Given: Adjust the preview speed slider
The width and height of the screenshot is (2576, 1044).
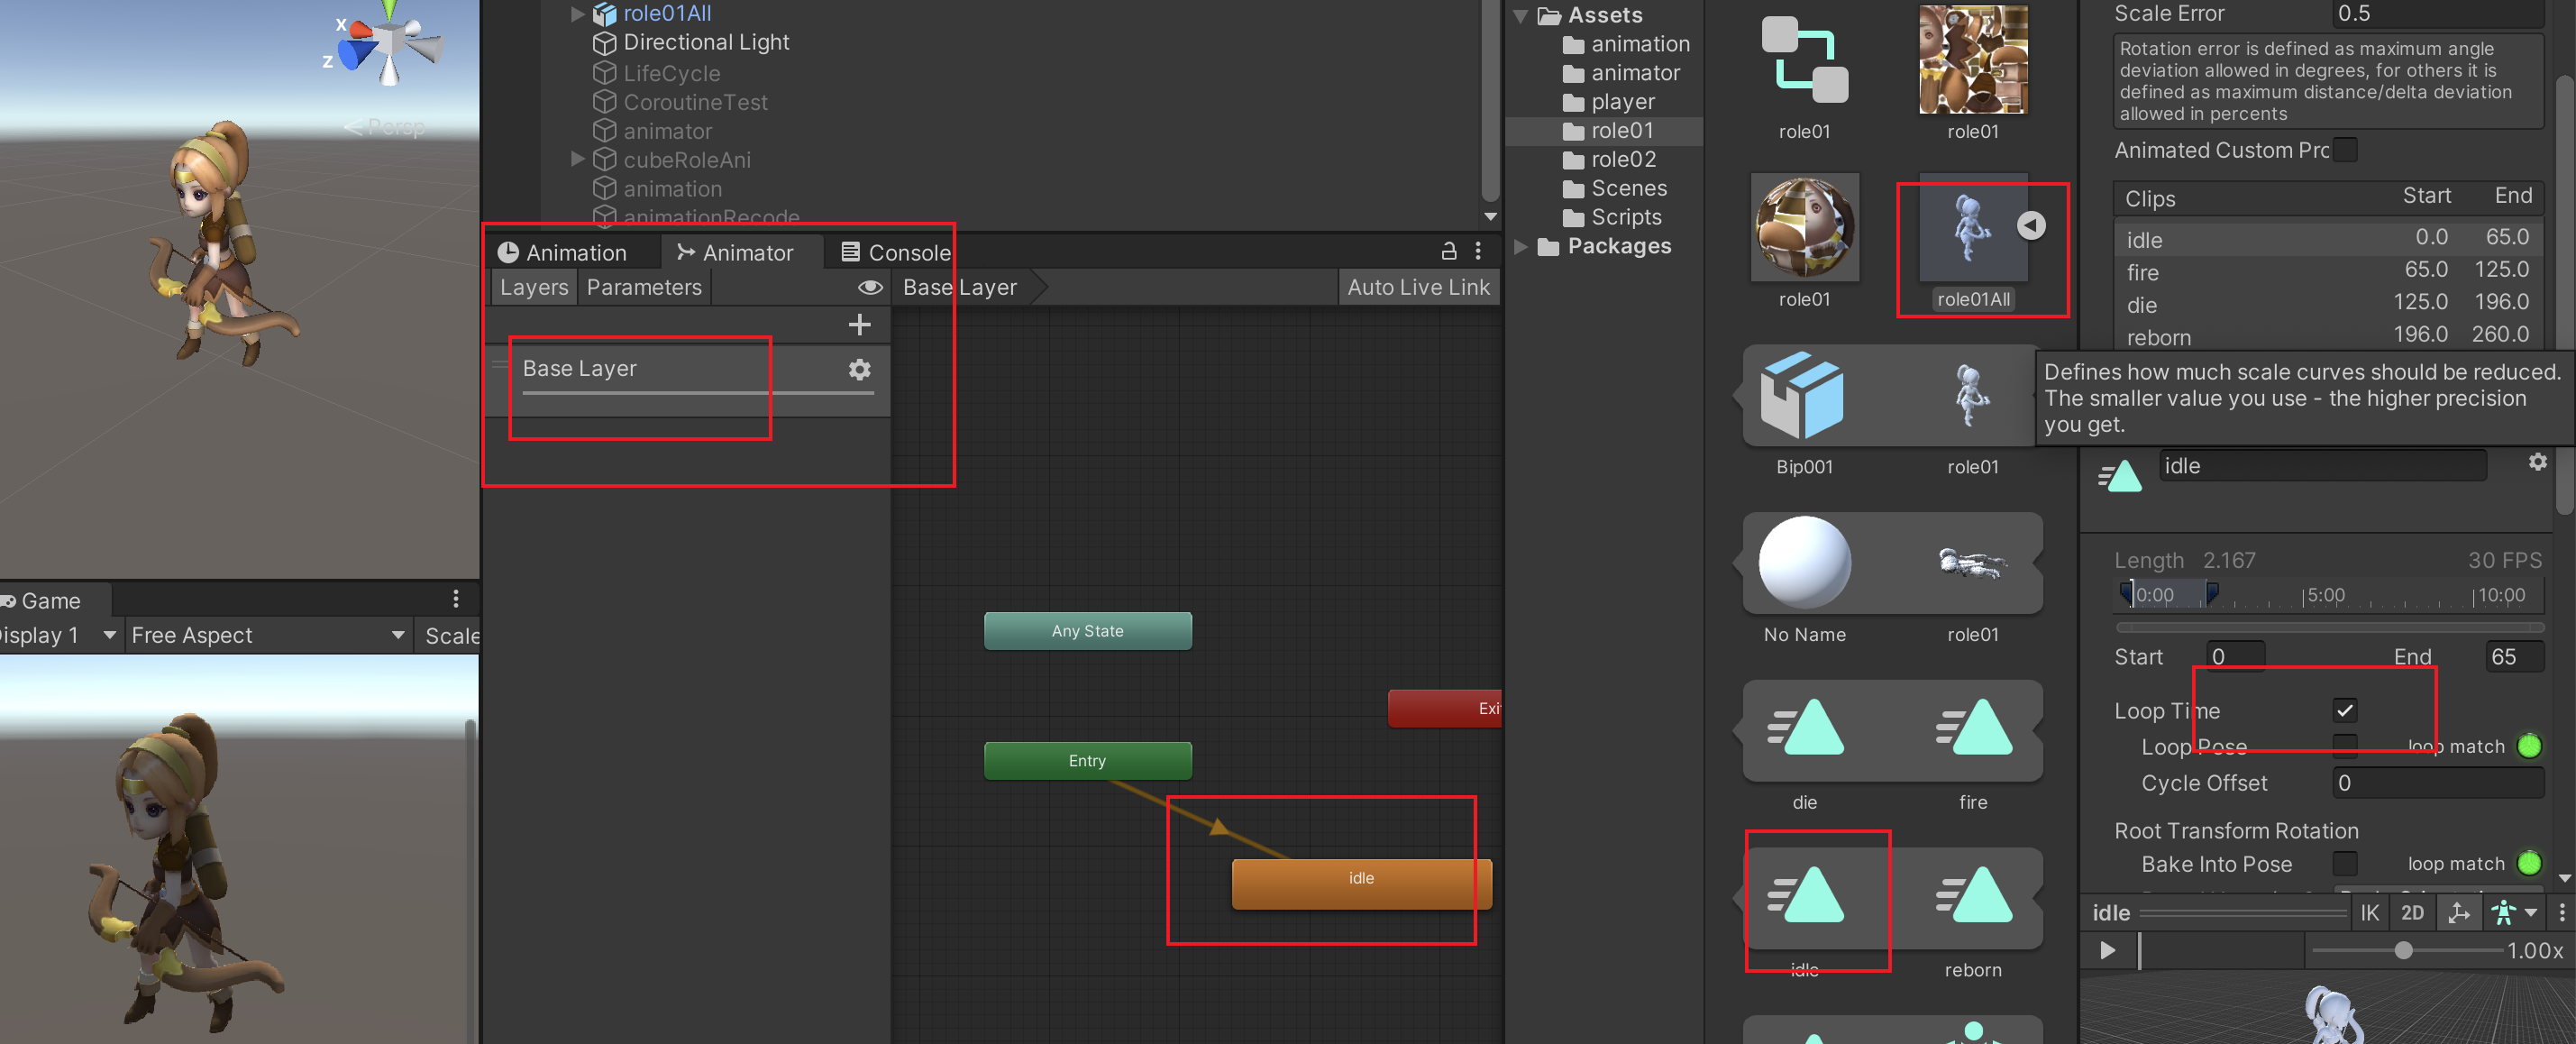Looking at the screenshot, I should click(x=2403, y=951).
